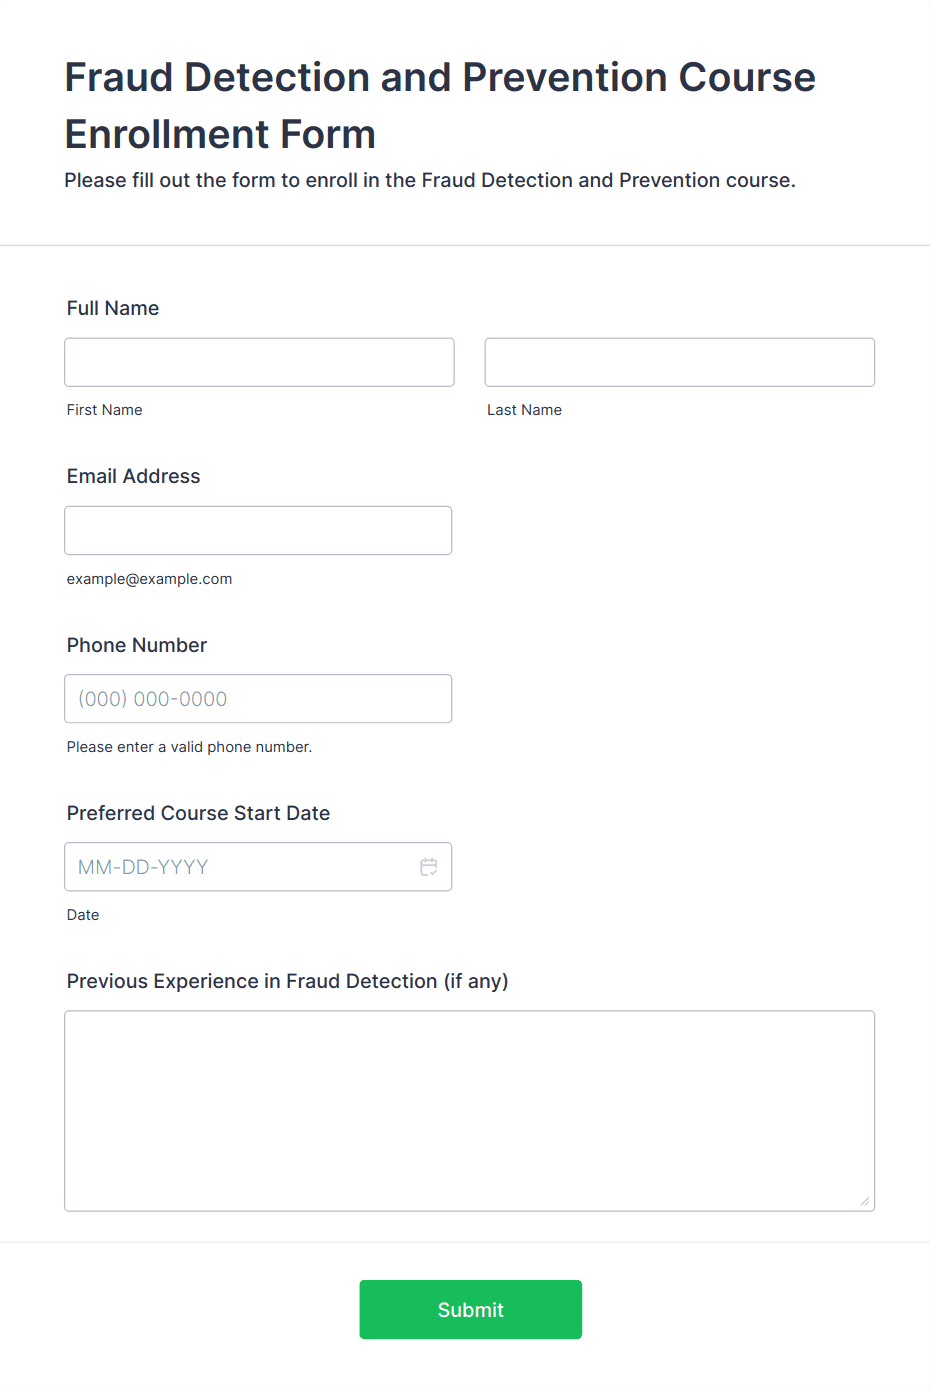The width and height of the screenshot is (930, 1389).
Task: Click the Last Name sublabel
Action: (525, 410)
